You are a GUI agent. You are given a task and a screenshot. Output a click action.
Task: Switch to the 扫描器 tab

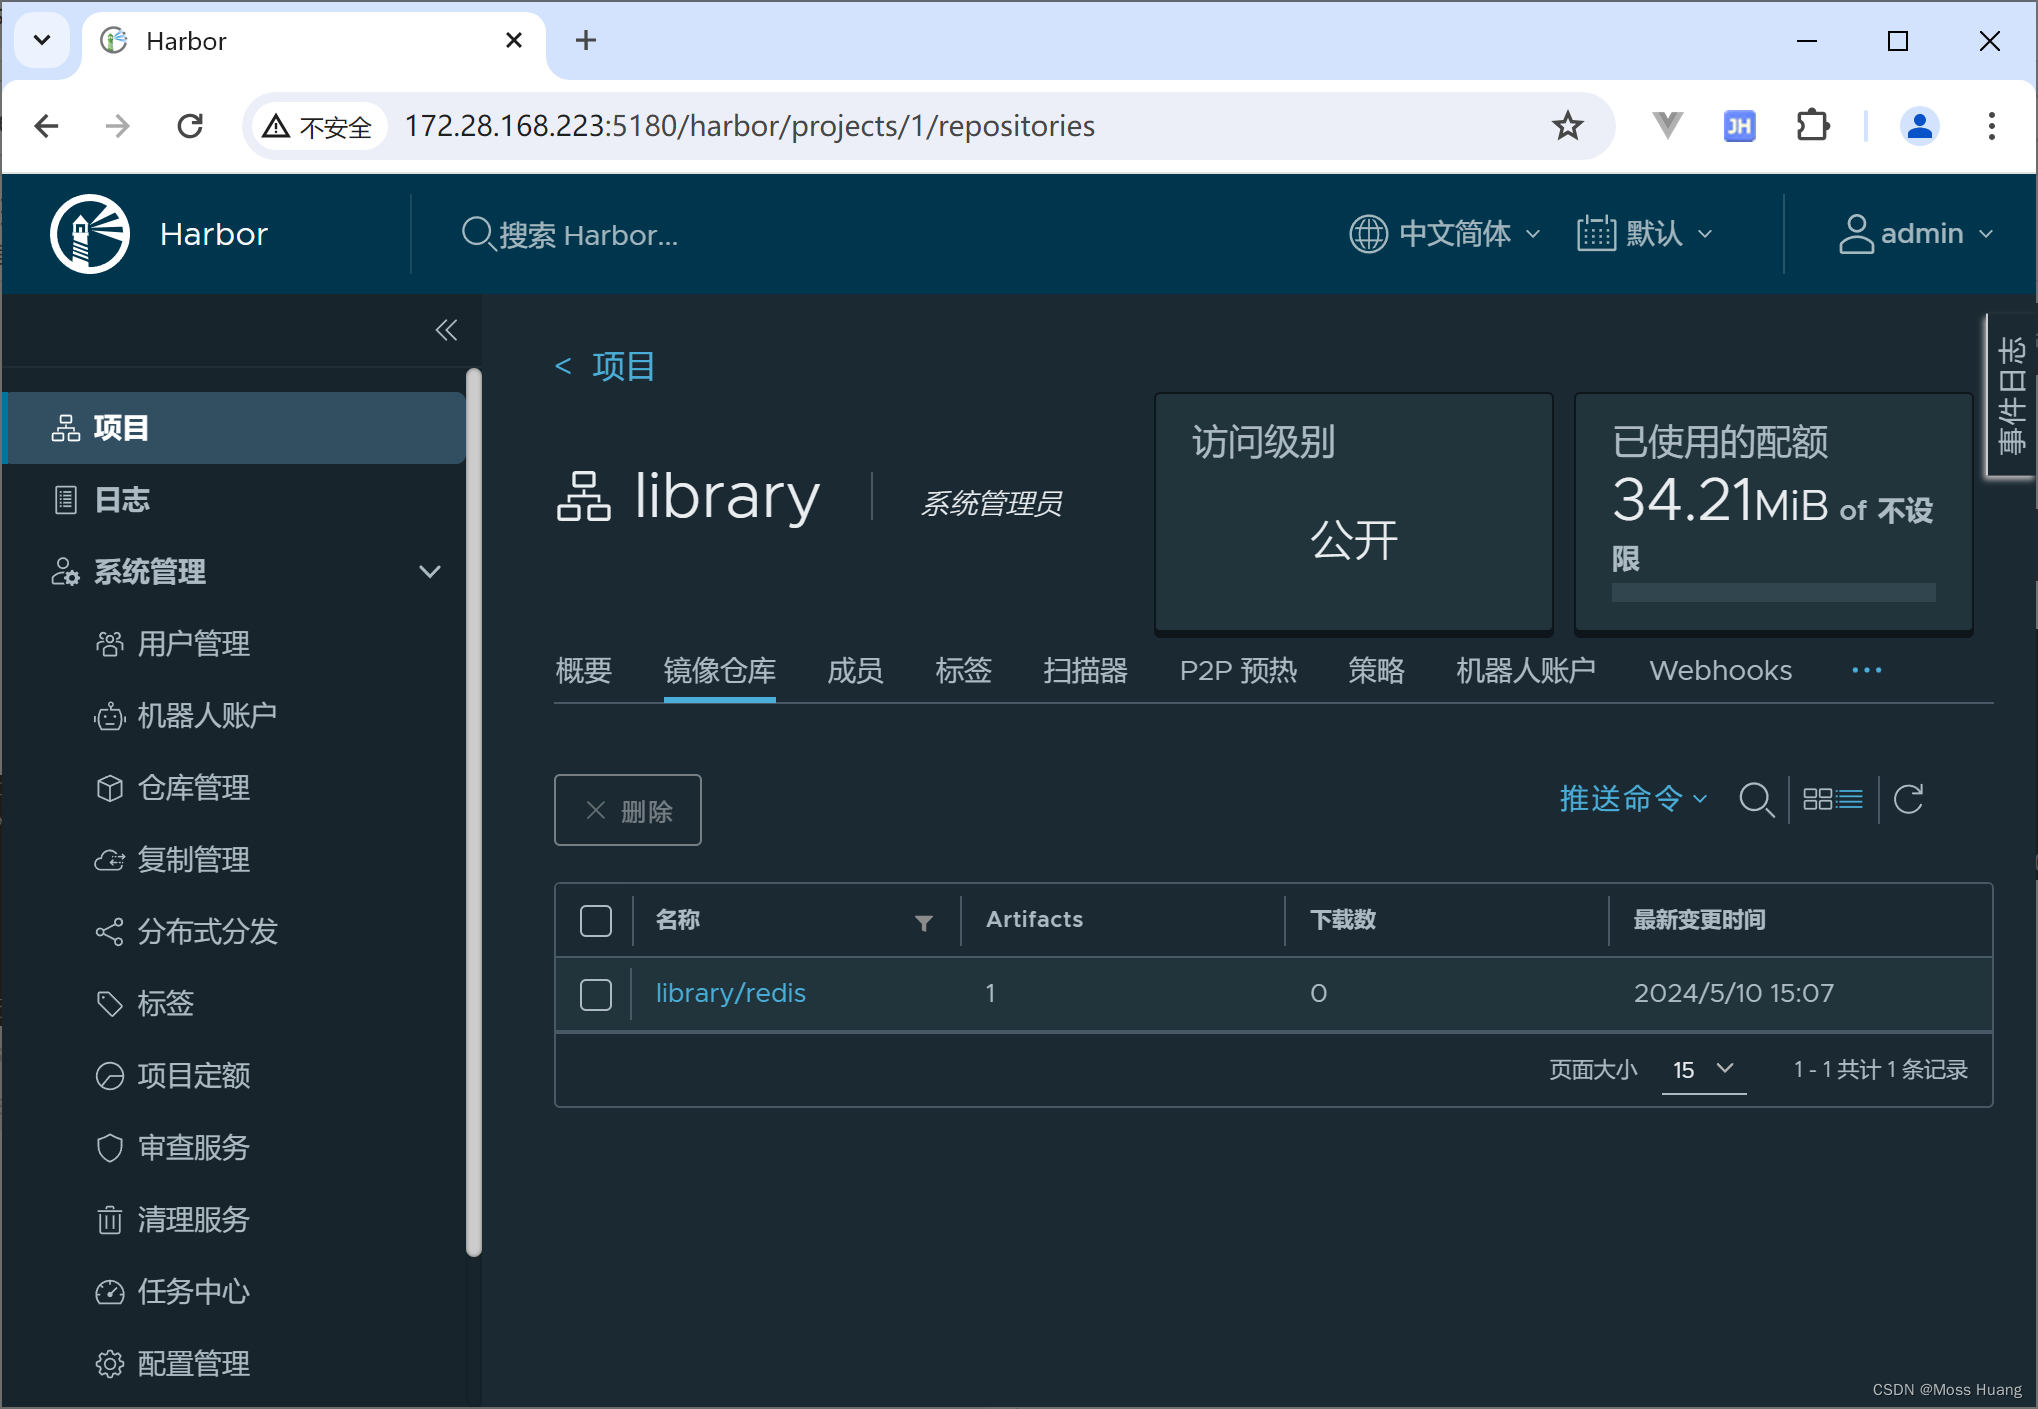pos(1086,671)
